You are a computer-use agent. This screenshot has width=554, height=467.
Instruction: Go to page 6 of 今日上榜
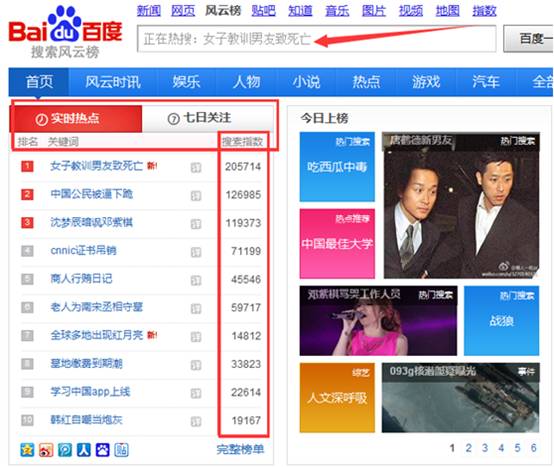534,448
